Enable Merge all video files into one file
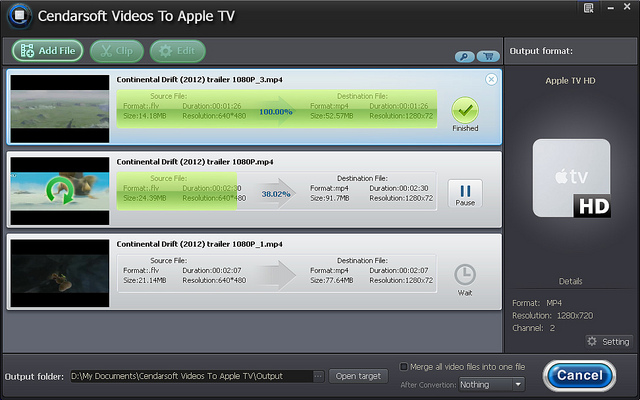Viewport: 640px width, 400px height. click(x=404, y=367)
